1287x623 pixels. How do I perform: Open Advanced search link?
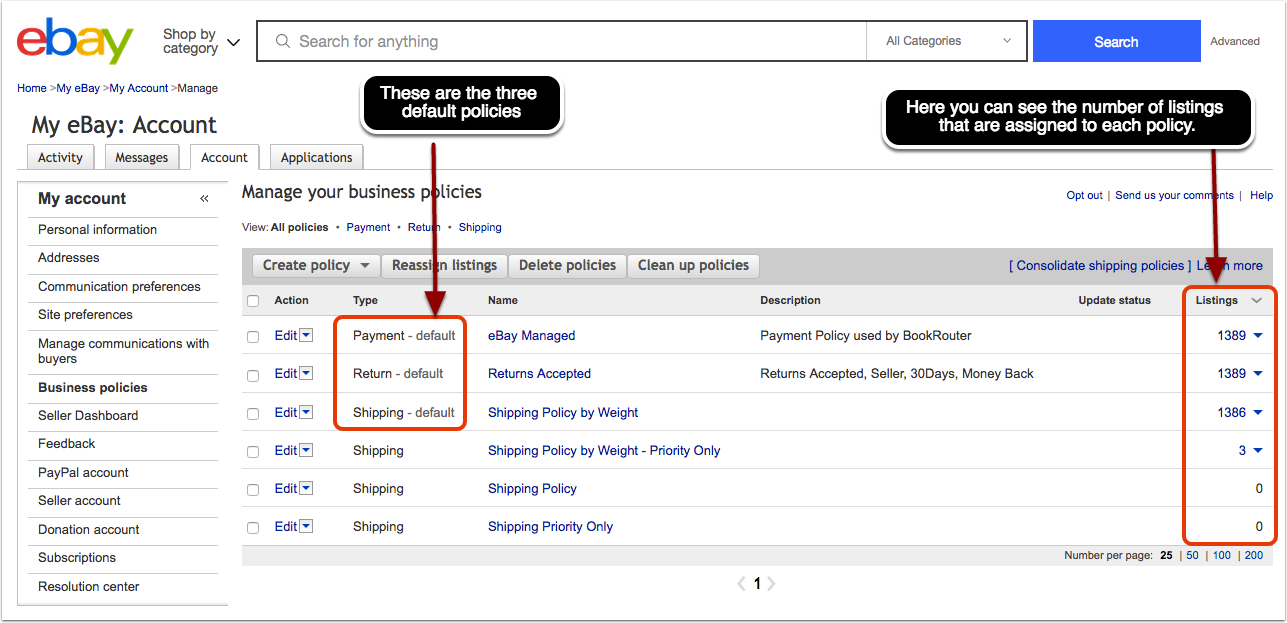coord(1235,41)
